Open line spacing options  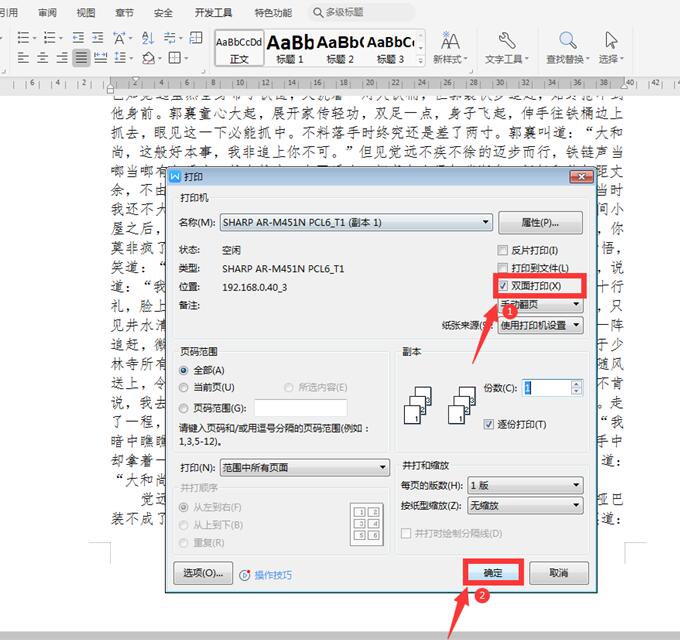(x=120, y=58)
